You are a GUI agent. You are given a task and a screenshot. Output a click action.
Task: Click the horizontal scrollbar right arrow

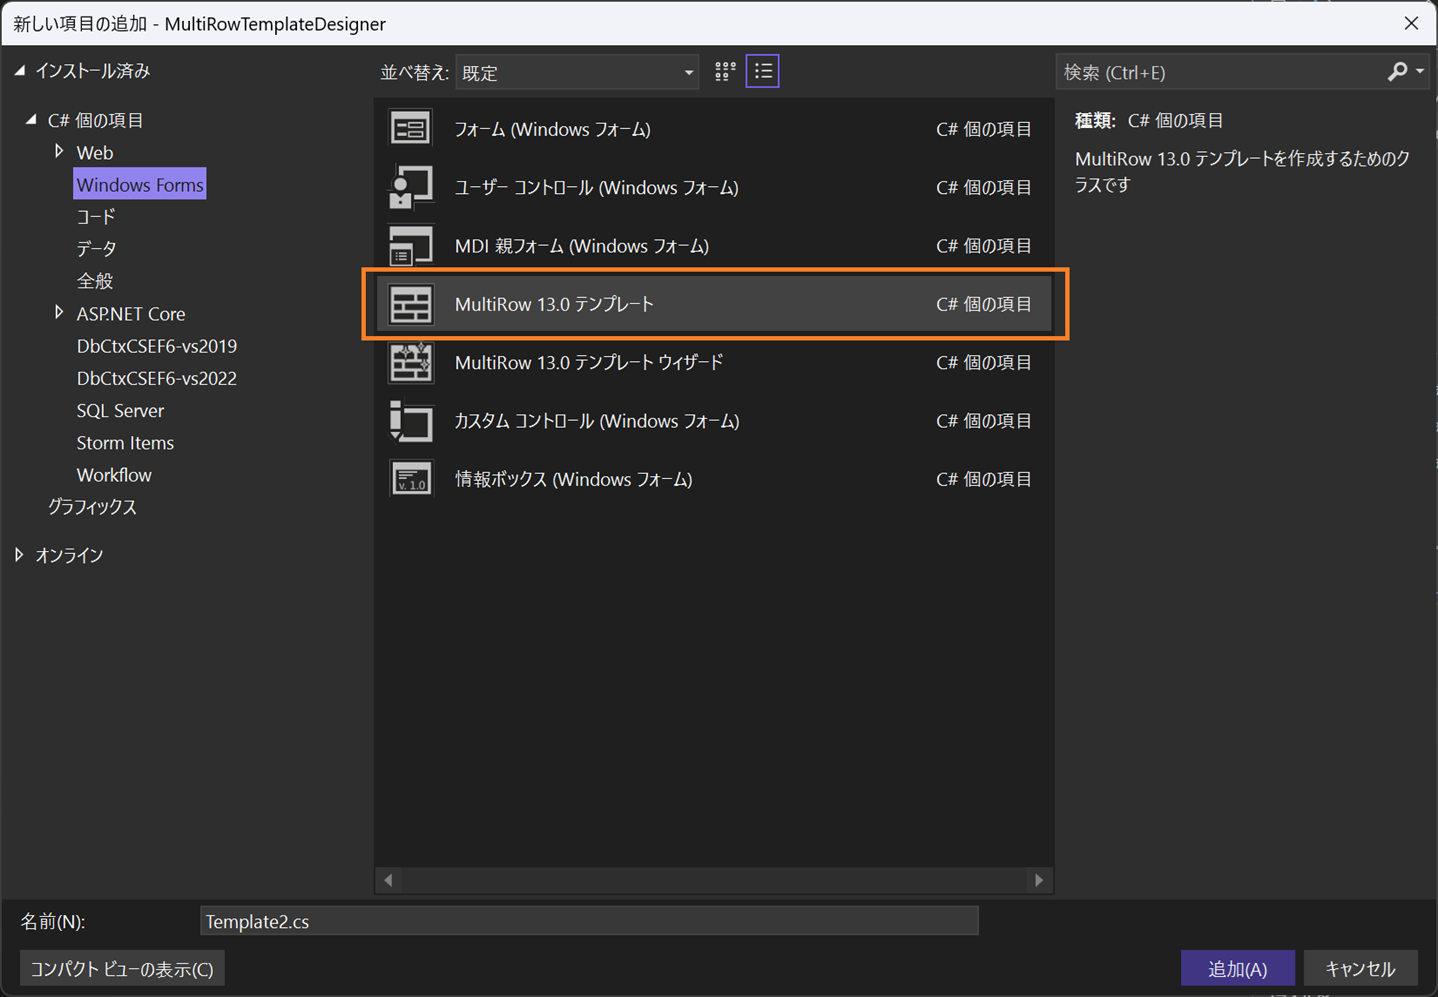point(1039,880)
